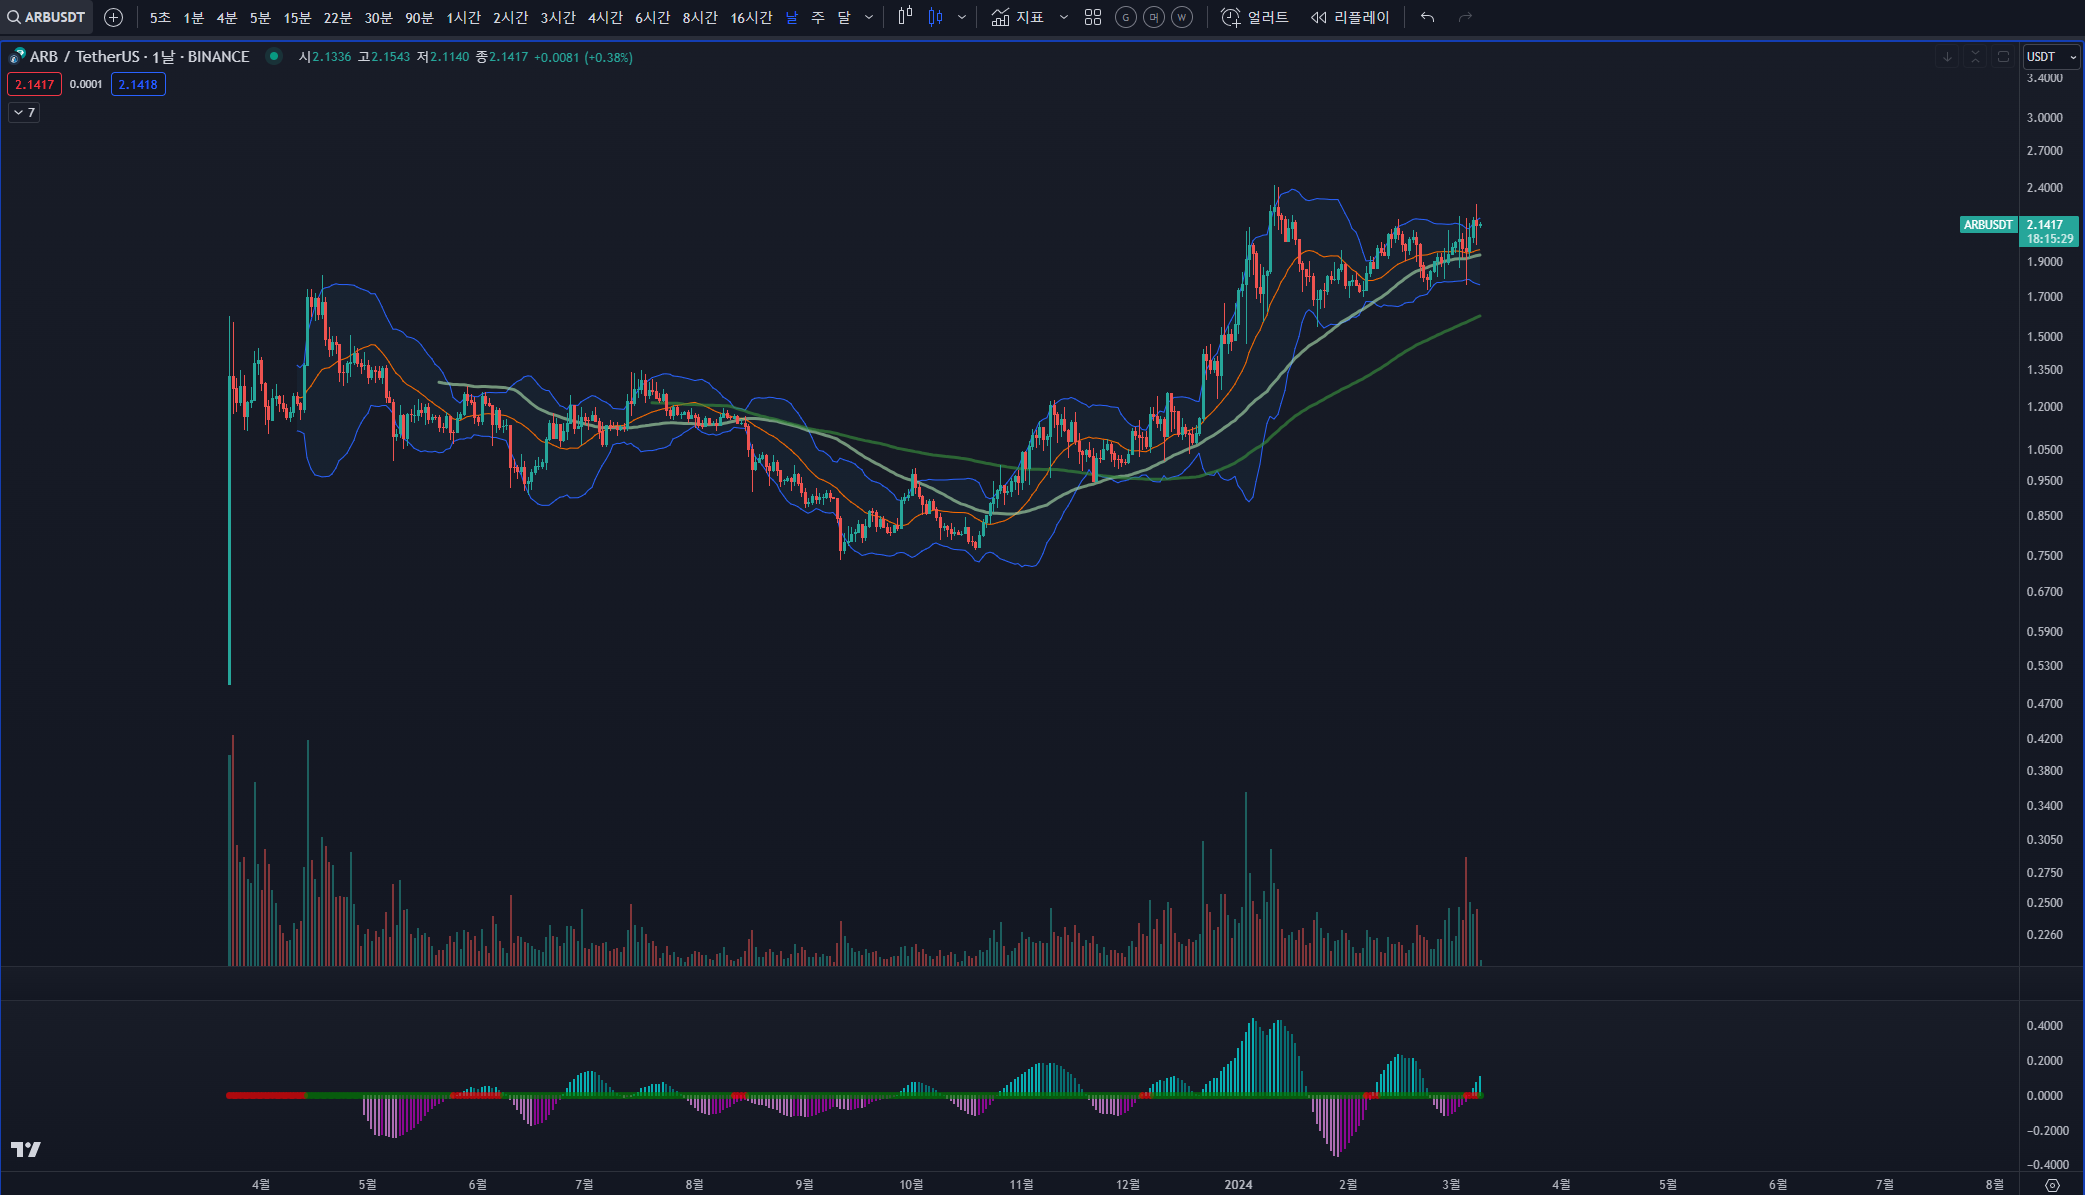Toggle the green market status dot
2085x1195 pixels.
pos(273,57)
